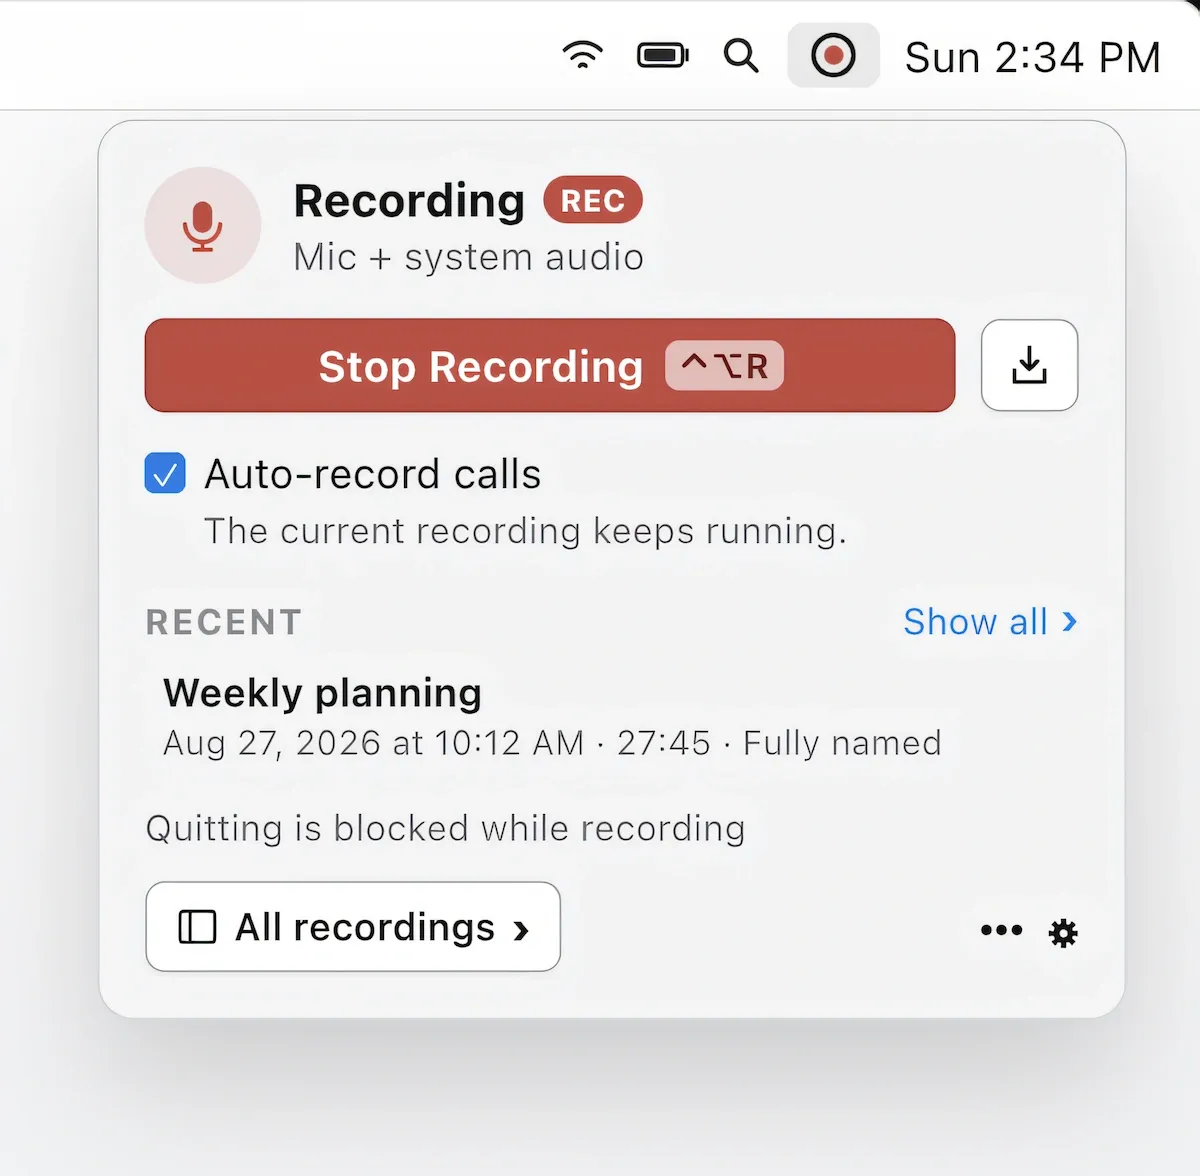1200x1176 pixels.
Task: Click the REC status badge
Action: pos(593,201)
